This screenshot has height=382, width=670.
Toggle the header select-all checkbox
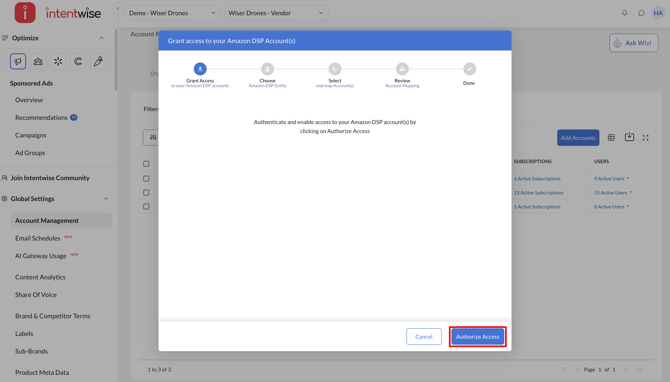pos(146,164)
